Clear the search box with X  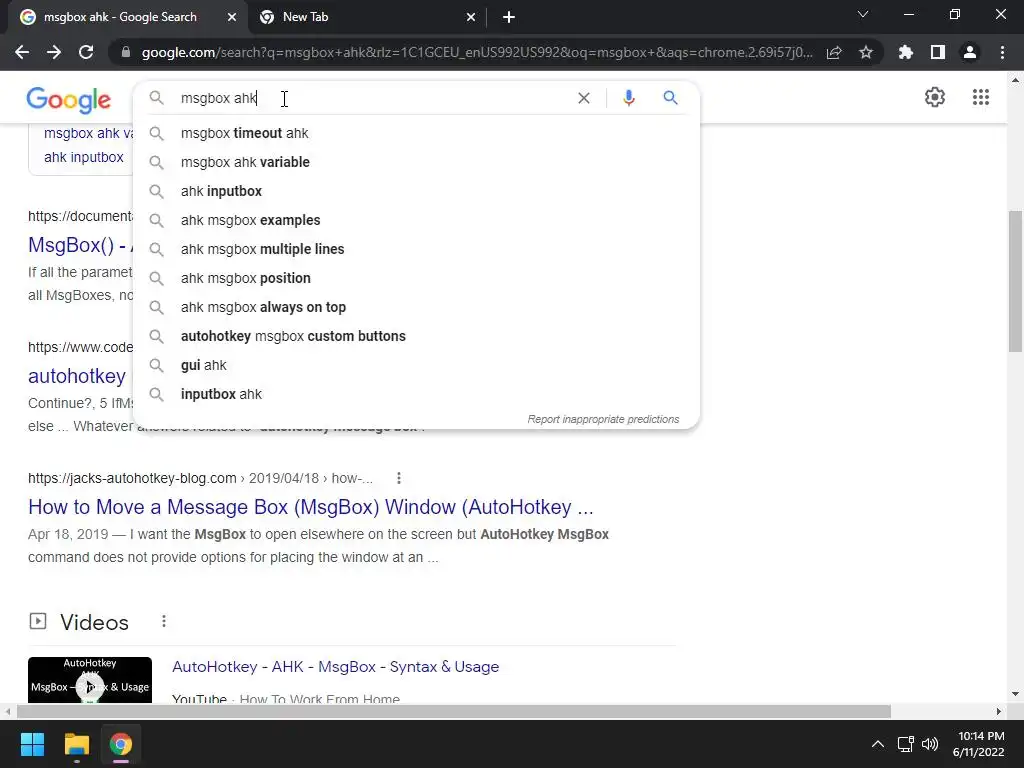584,98
